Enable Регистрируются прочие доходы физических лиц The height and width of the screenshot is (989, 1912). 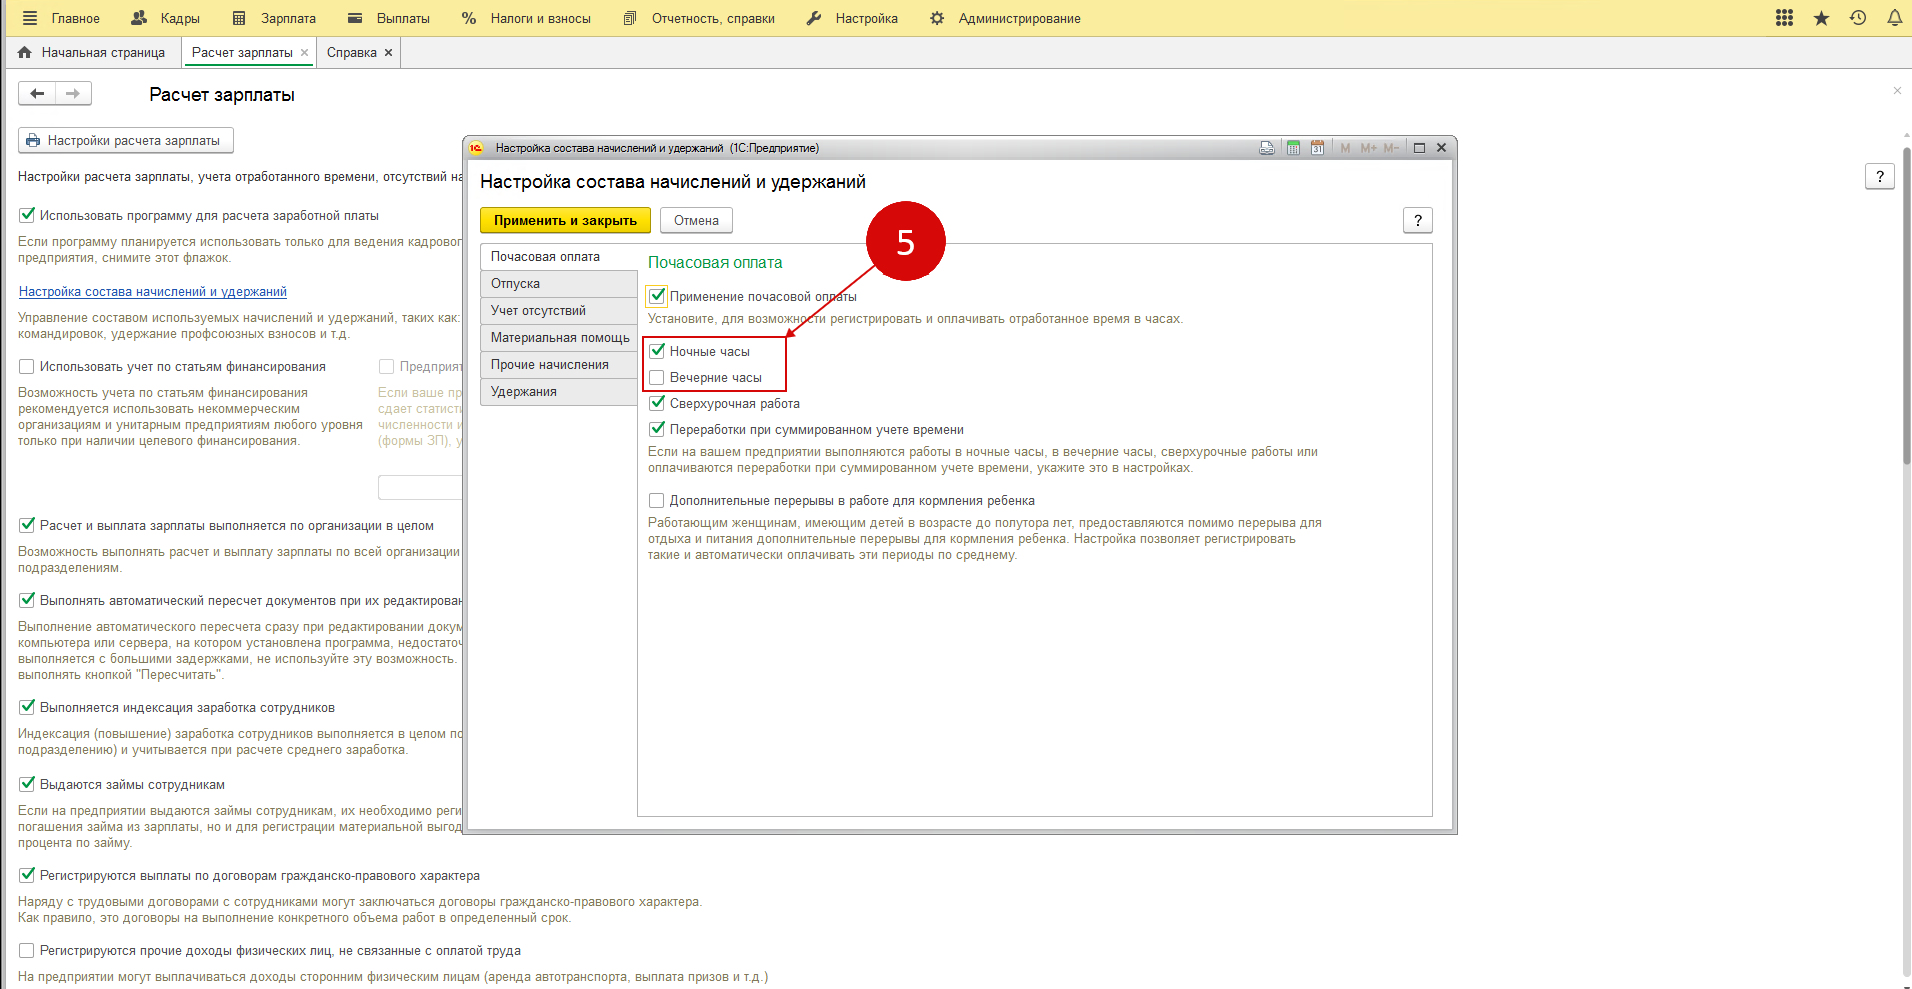pyautogui.click(x=27, y=950)
